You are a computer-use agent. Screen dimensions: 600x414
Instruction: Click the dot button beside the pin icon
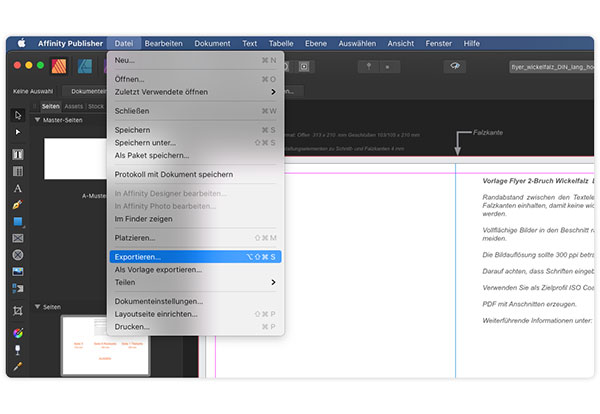388,67
